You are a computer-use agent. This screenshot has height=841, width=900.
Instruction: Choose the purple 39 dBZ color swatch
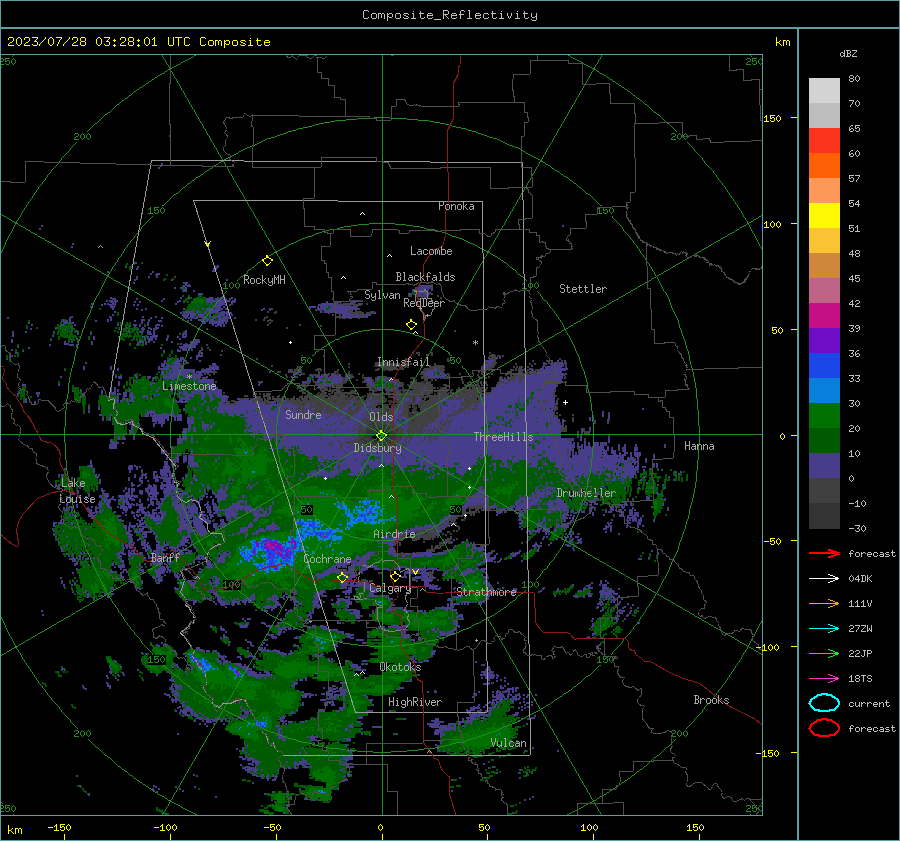824,340
